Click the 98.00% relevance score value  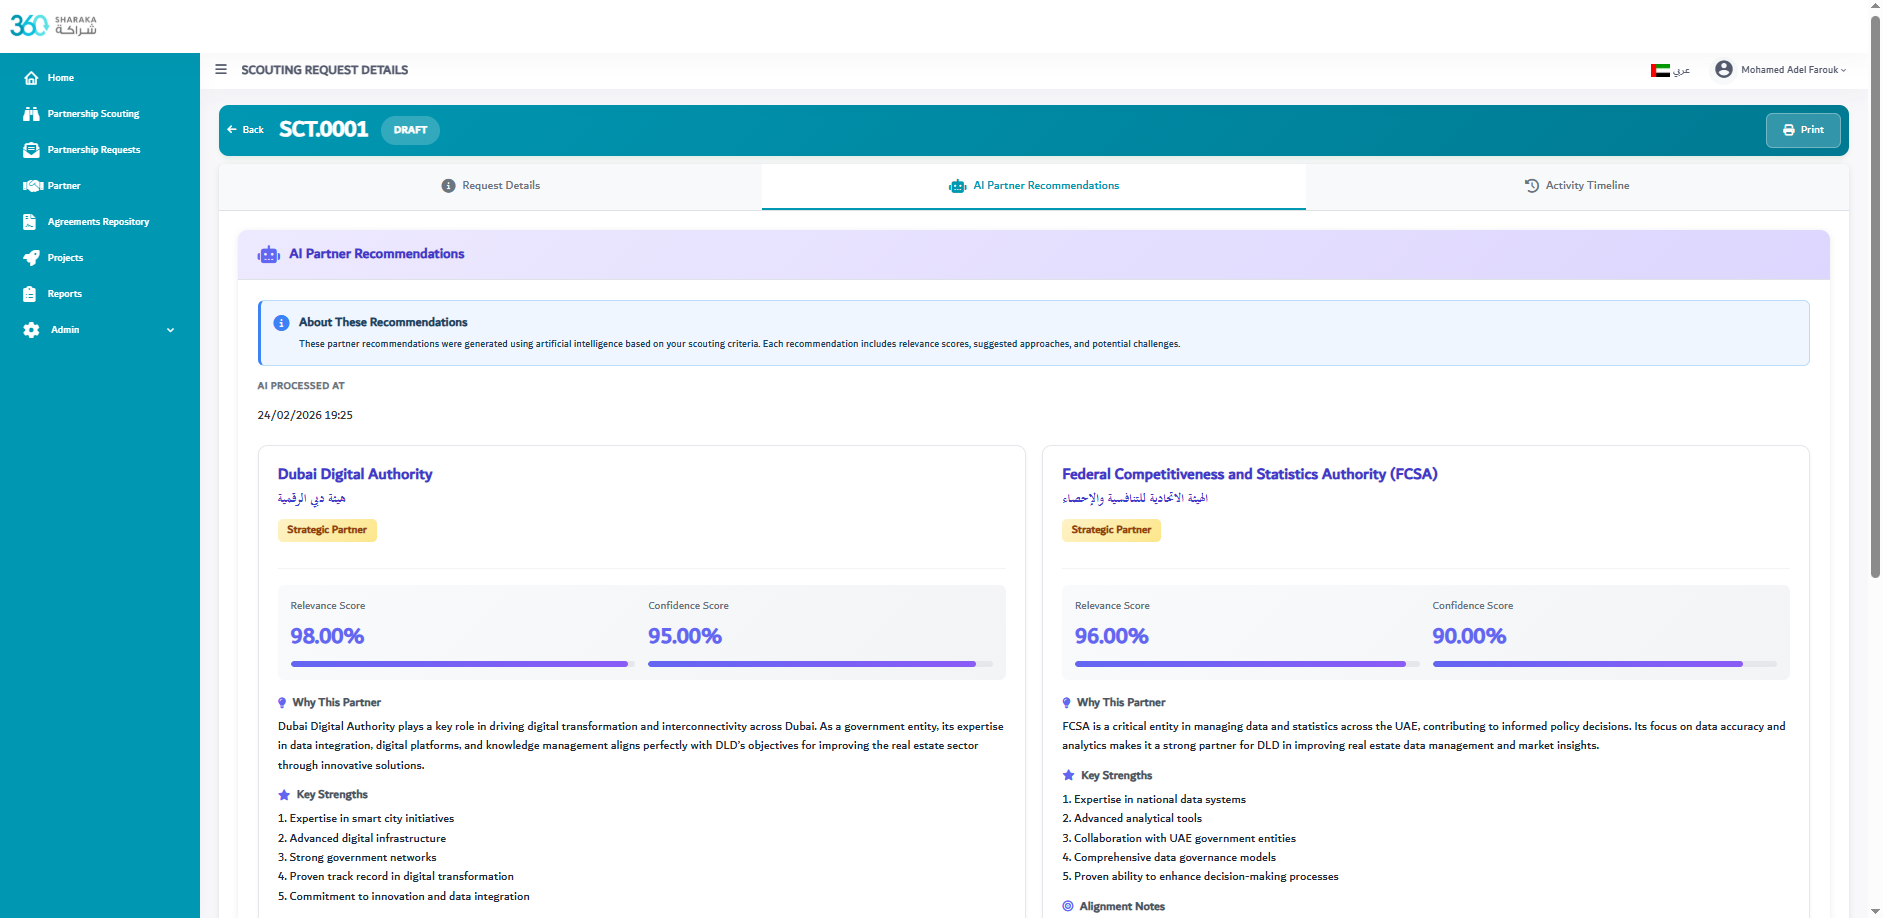tap(327, 636)
